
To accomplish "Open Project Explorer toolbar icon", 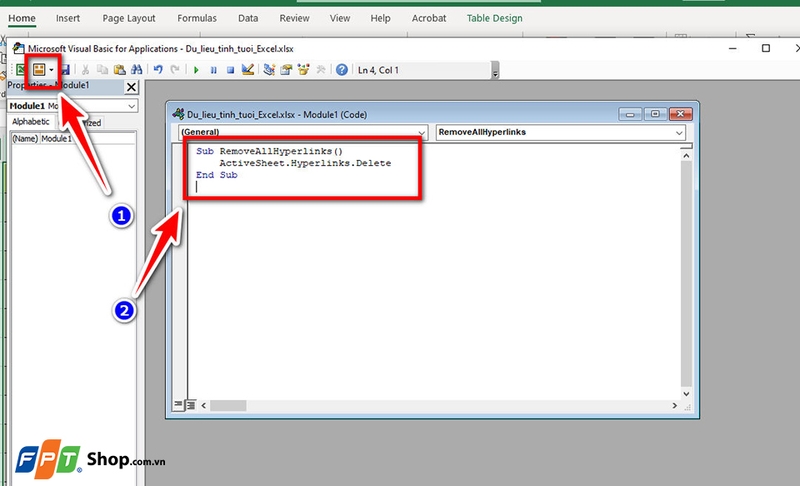I will 269,70.
